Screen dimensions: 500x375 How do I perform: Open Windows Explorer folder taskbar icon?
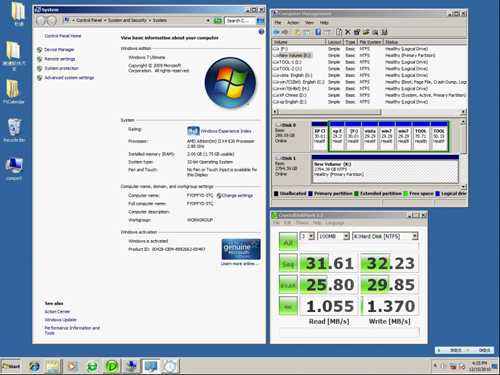point(53,366)
